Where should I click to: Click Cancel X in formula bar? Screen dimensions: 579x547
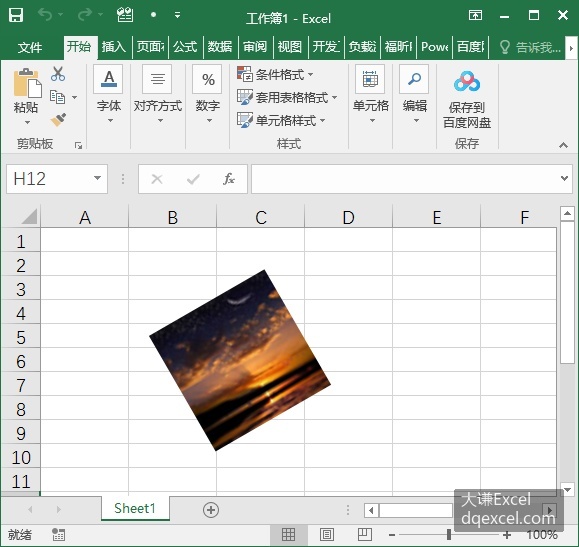pos(157,180)
